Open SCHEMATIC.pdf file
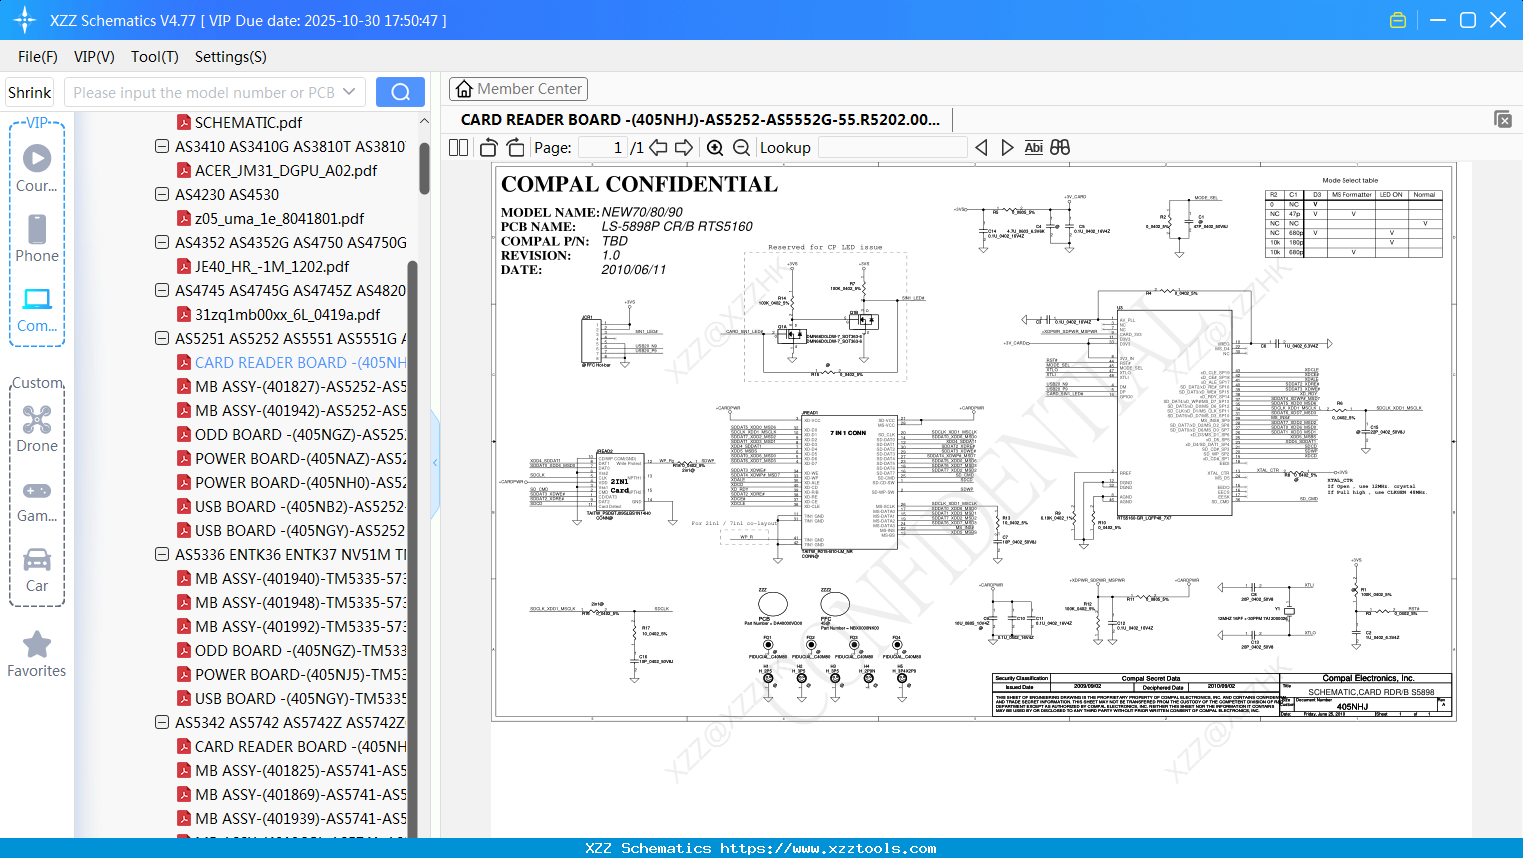The image size is (1523, 858). pos(248,122)
